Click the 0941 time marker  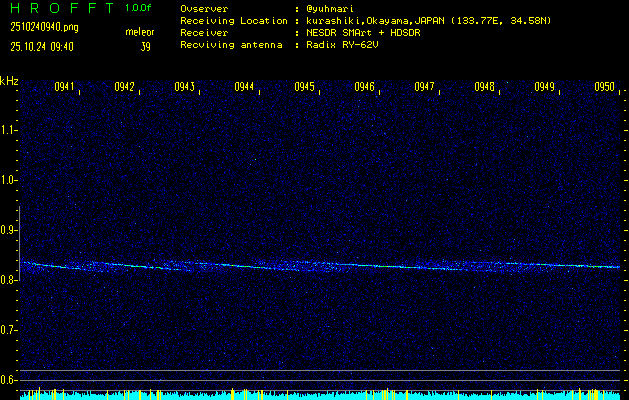click(x=64, y=87)
